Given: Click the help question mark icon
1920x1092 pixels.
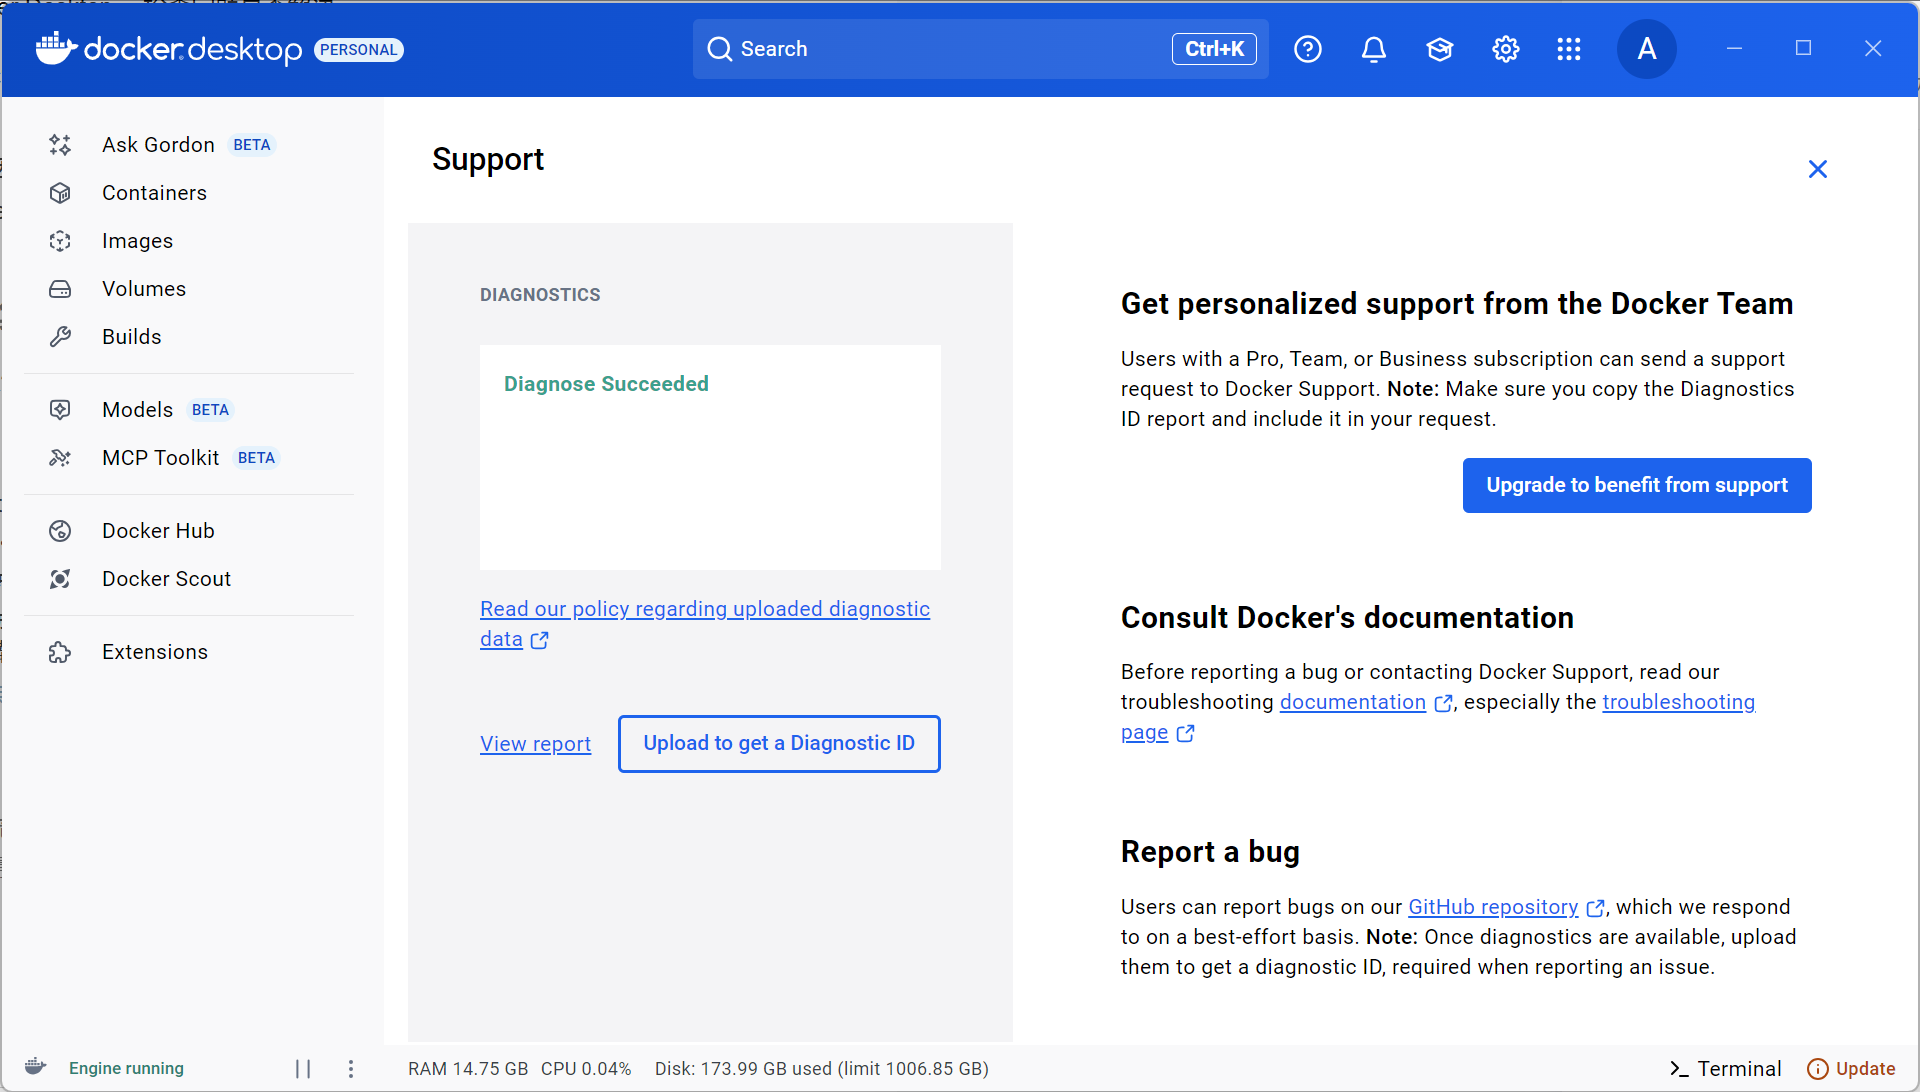Looking at the screenshot, I should [1308, 48].
